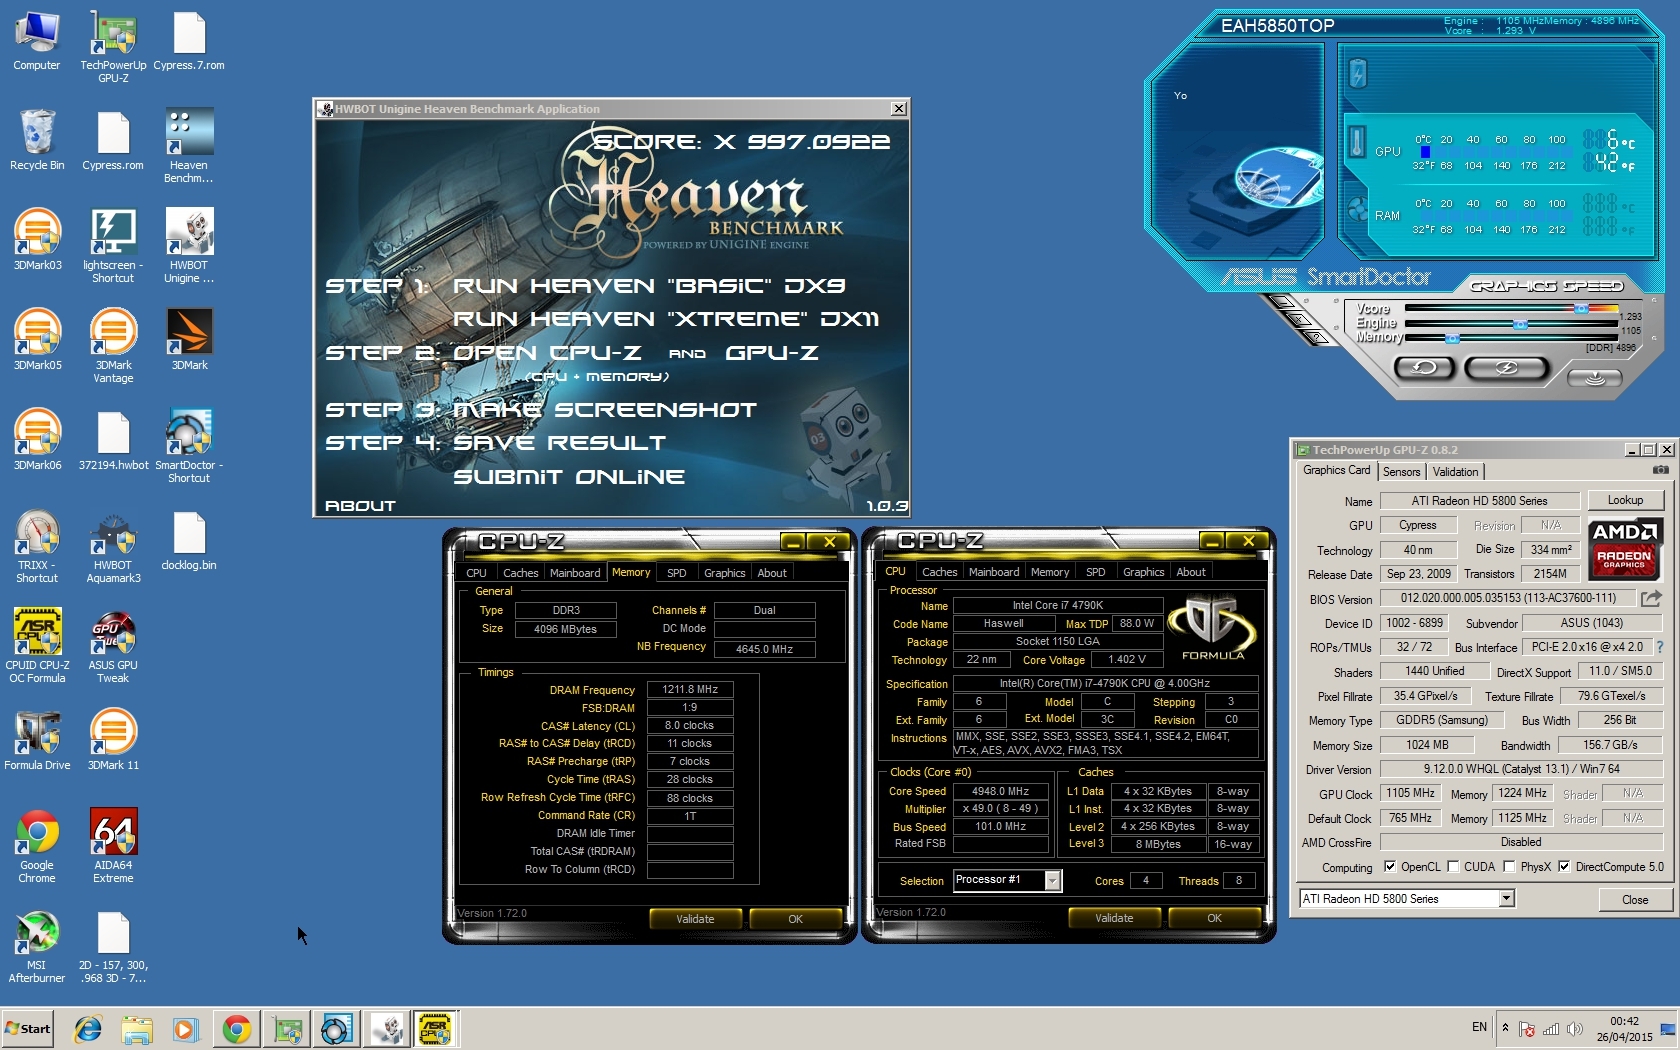The height and width of the screenshot is (1050, 1680).
Task: Click the PCI-E Bus Interface help question mark
Action: [x=1659, y=647]
